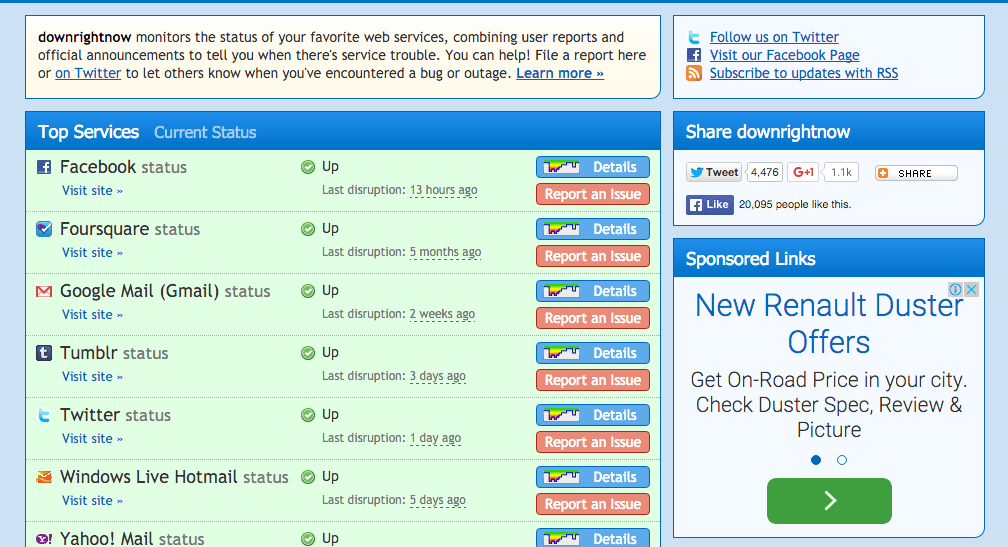Visit site link under Twitter status
The height and width of the screenshot is (547, 1008).
(x=92, y=439)
